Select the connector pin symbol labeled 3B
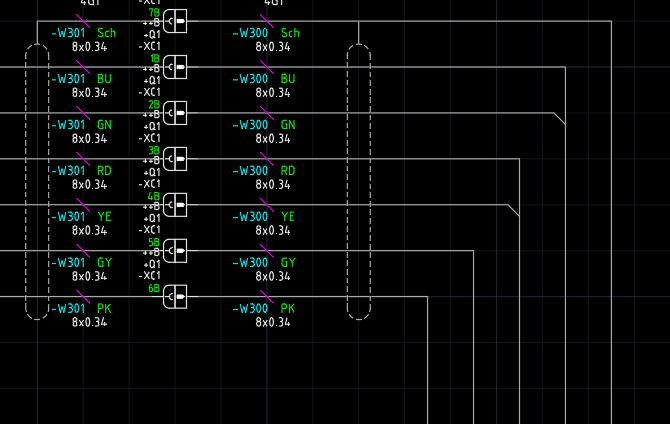Screen dimensions: 670x424 coord(175,159)
